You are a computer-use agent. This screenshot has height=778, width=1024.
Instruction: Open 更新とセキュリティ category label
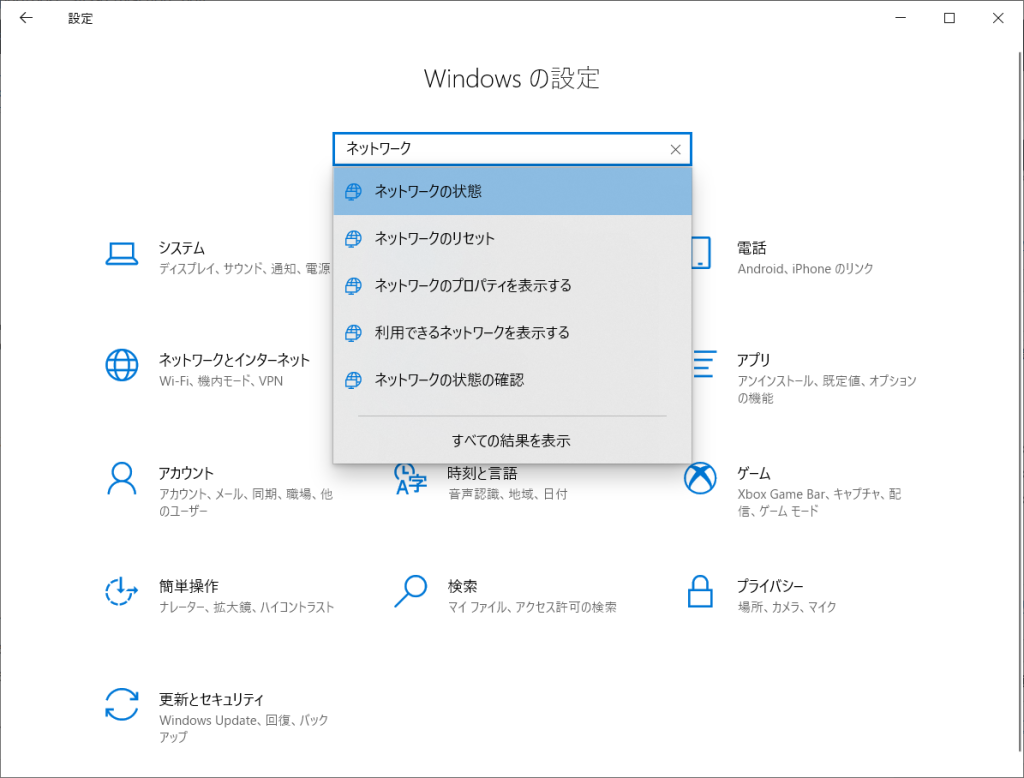(212, 699)
